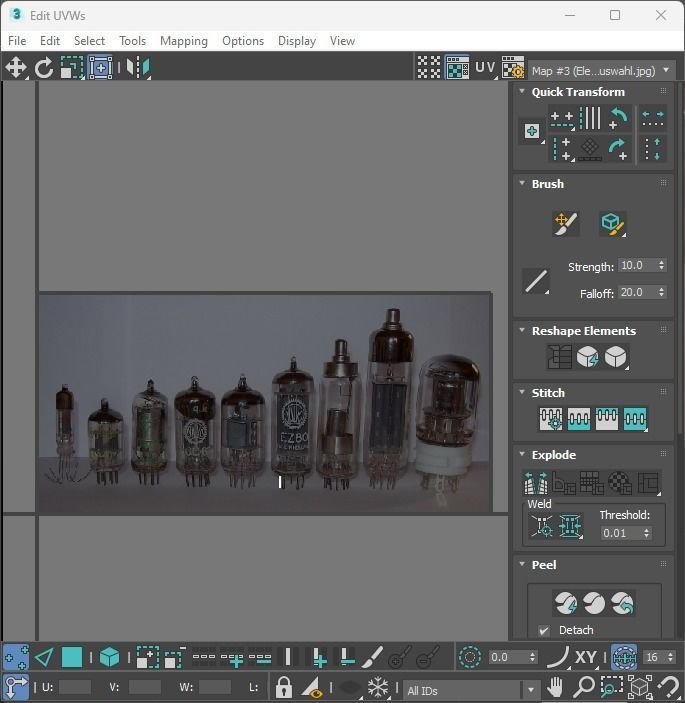Collapse the Explode rollout
The image size is (685, 703).
(522, 454)
